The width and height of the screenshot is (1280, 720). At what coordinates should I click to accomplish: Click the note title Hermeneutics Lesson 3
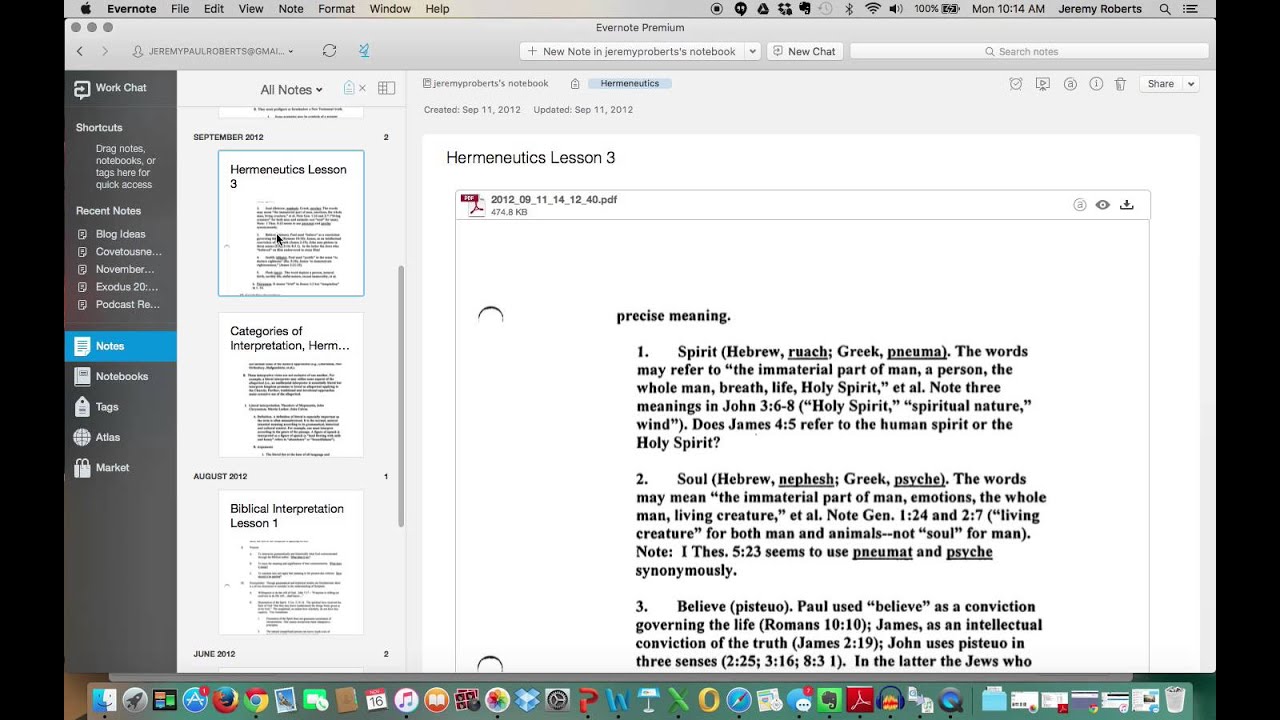531,158
